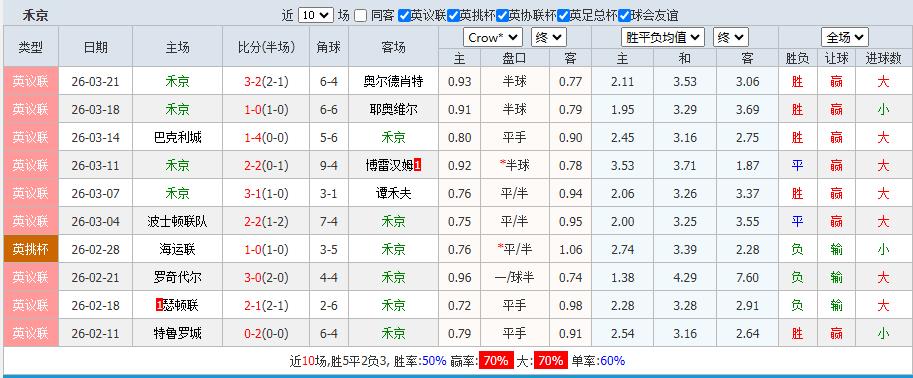Select the 26-02-21 date cell

click(x=95, y=277)
